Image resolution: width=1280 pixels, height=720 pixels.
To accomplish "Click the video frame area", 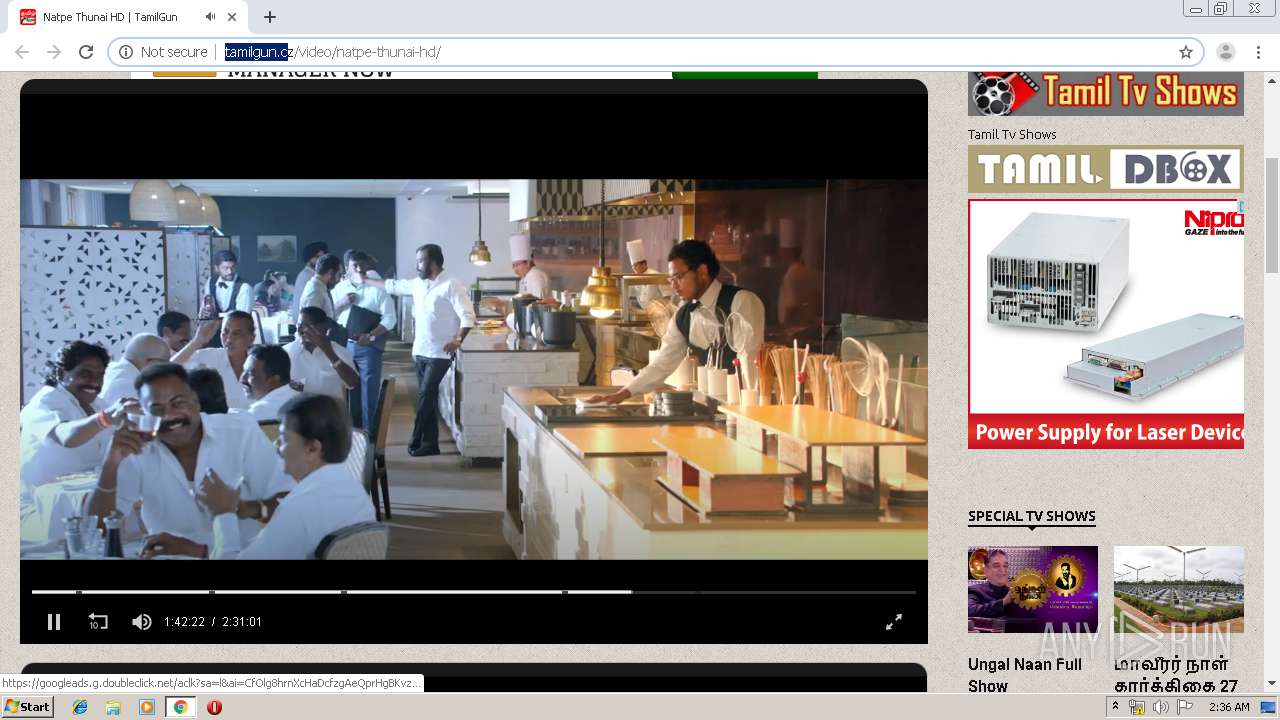I will (x=474, y=369).
